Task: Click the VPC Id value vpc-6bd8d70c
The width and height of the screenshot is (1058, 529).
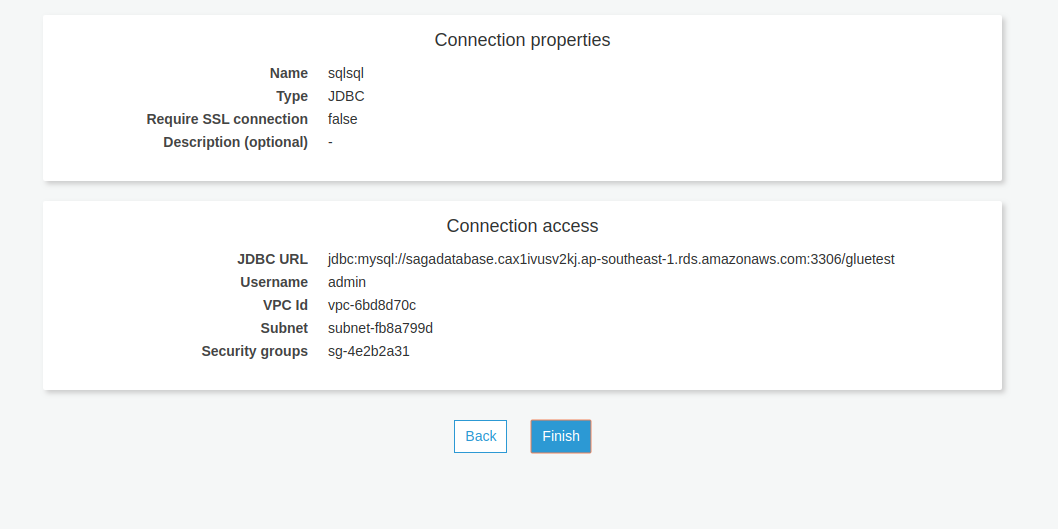Action: (x=372, y=305)
